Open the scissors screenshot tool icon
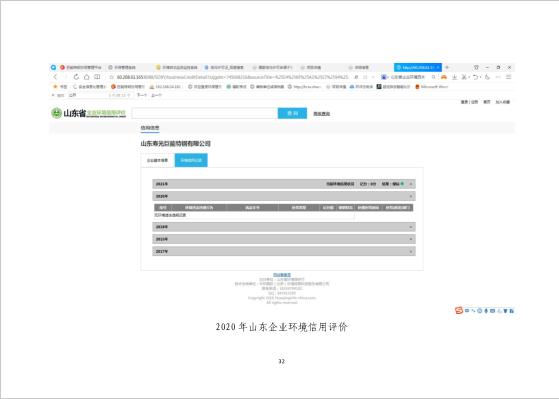 tap(464, 77)
